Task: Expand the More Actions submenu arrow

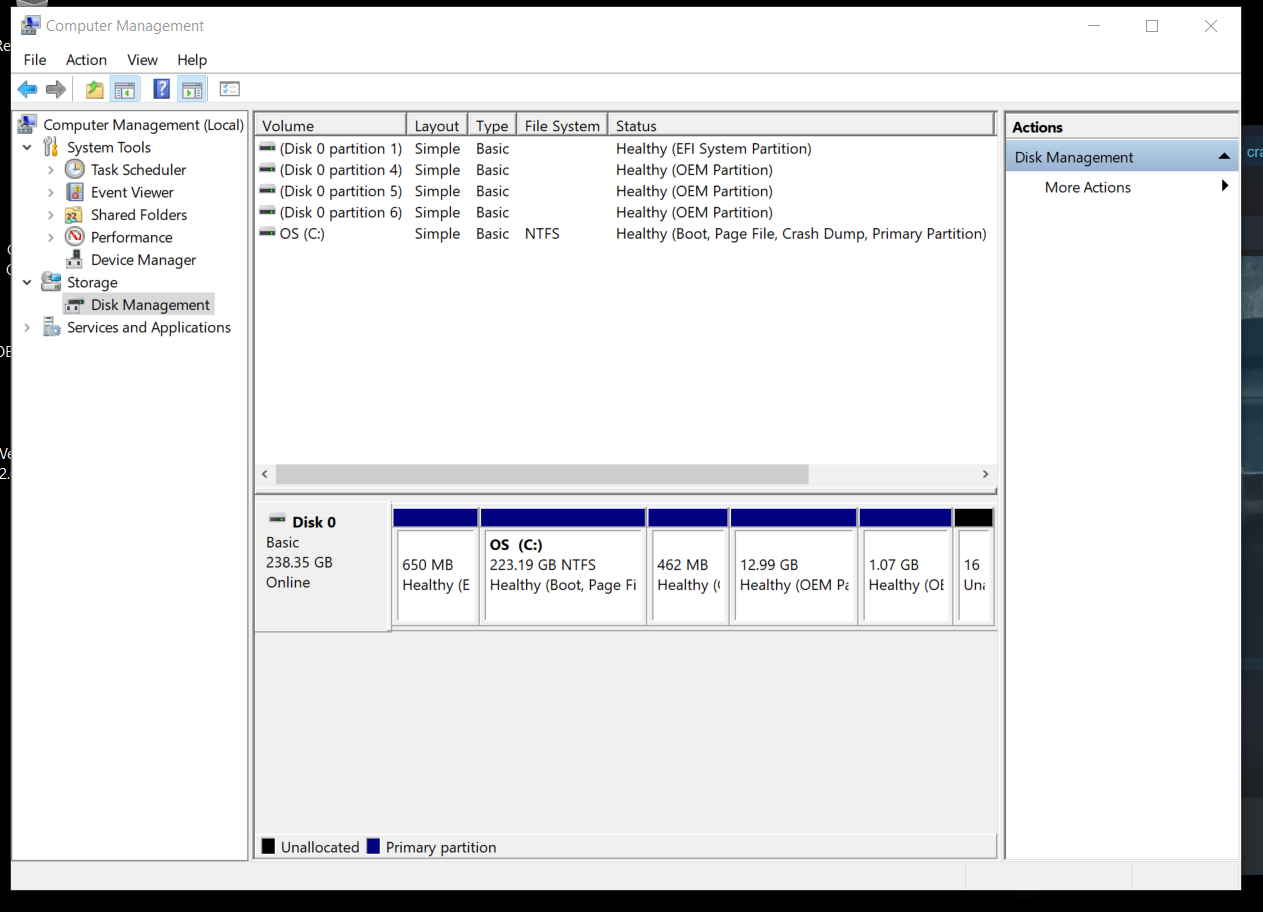Action: pyautogui.click(x=1225, y=186)
